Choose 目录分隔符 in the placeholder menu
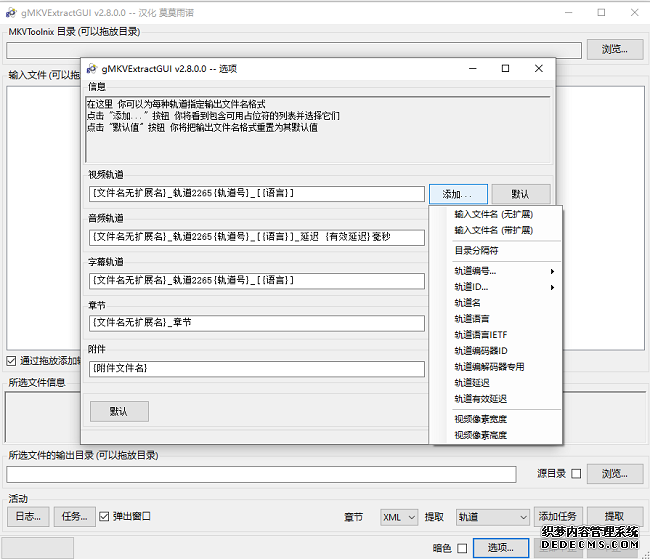The height and width of the screenshot is (559, 650). pos(477,250)
